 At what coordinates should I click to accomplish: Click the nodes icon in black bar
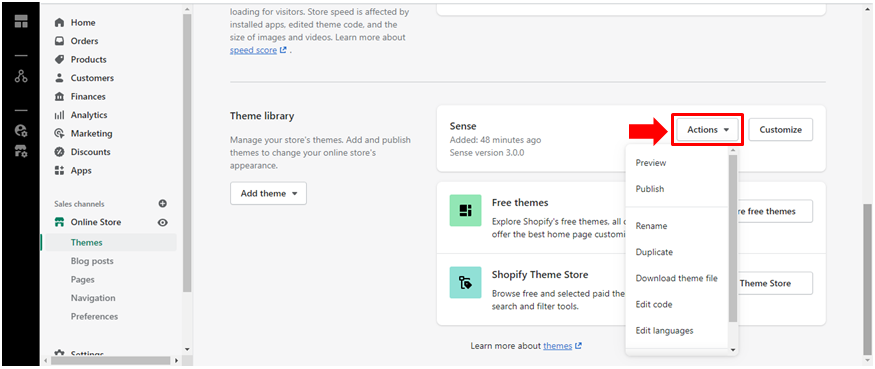coord(21,76)
